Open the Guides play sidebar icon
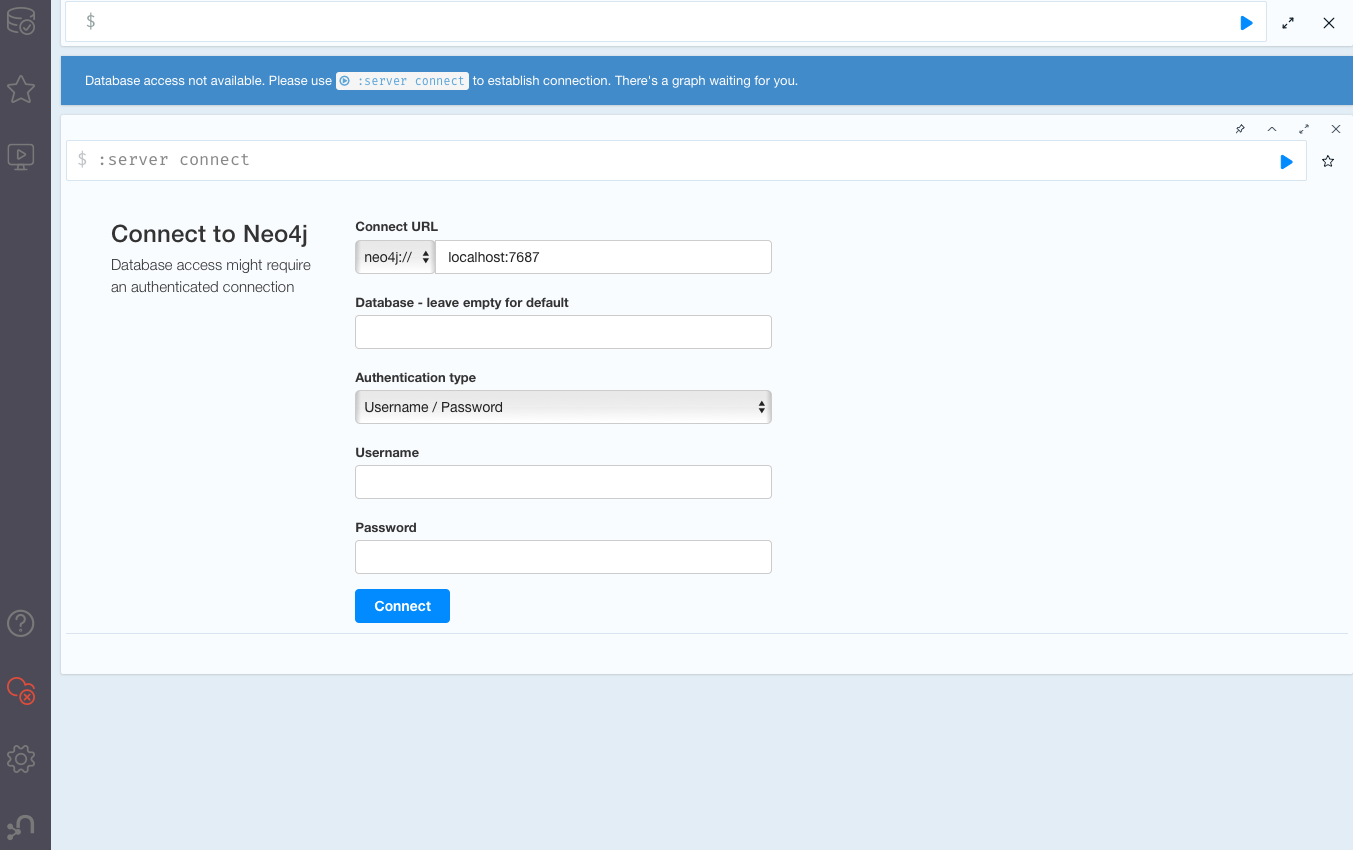Viewport: 1353px width, 850px height. [21, 156]
